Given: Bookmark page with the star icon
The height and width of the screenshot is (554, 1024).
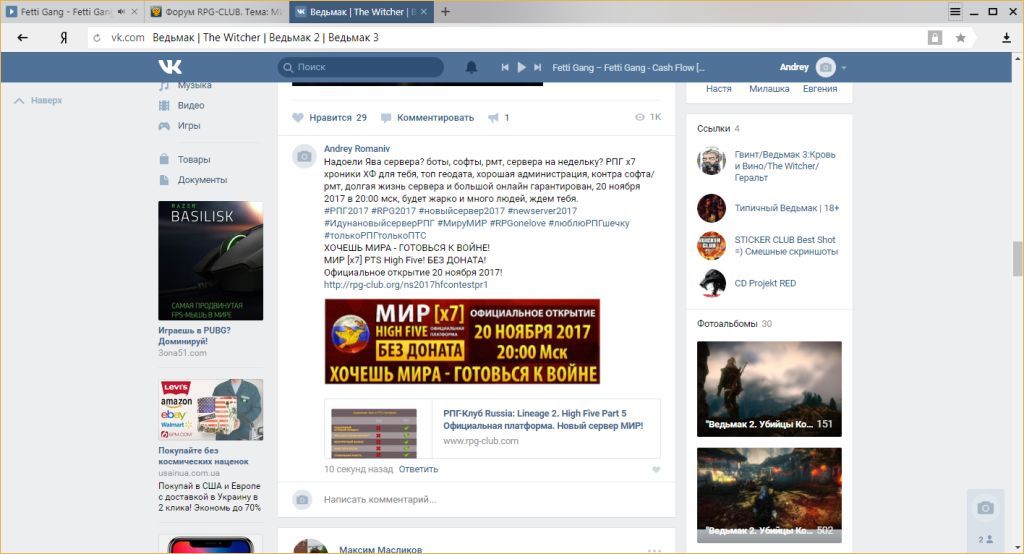Looking at the screenshot, I should point(960,38).
